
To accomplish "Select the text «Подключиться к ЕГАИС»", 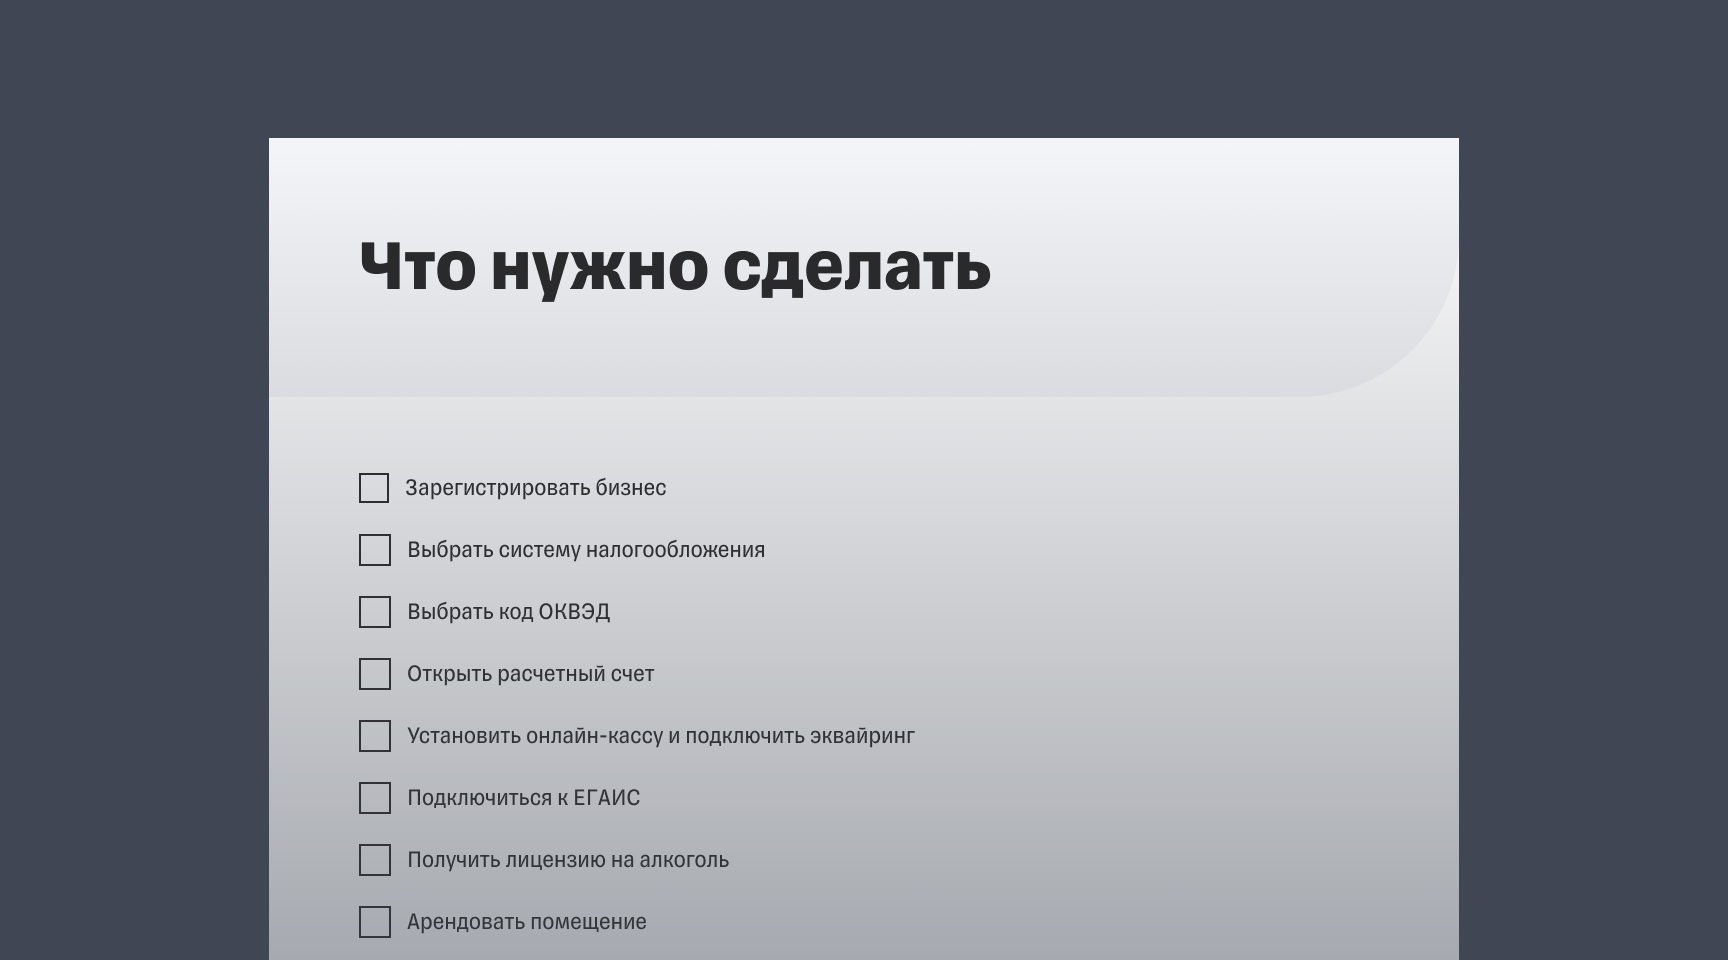I will pyautogui.click(x=524, y=798).
